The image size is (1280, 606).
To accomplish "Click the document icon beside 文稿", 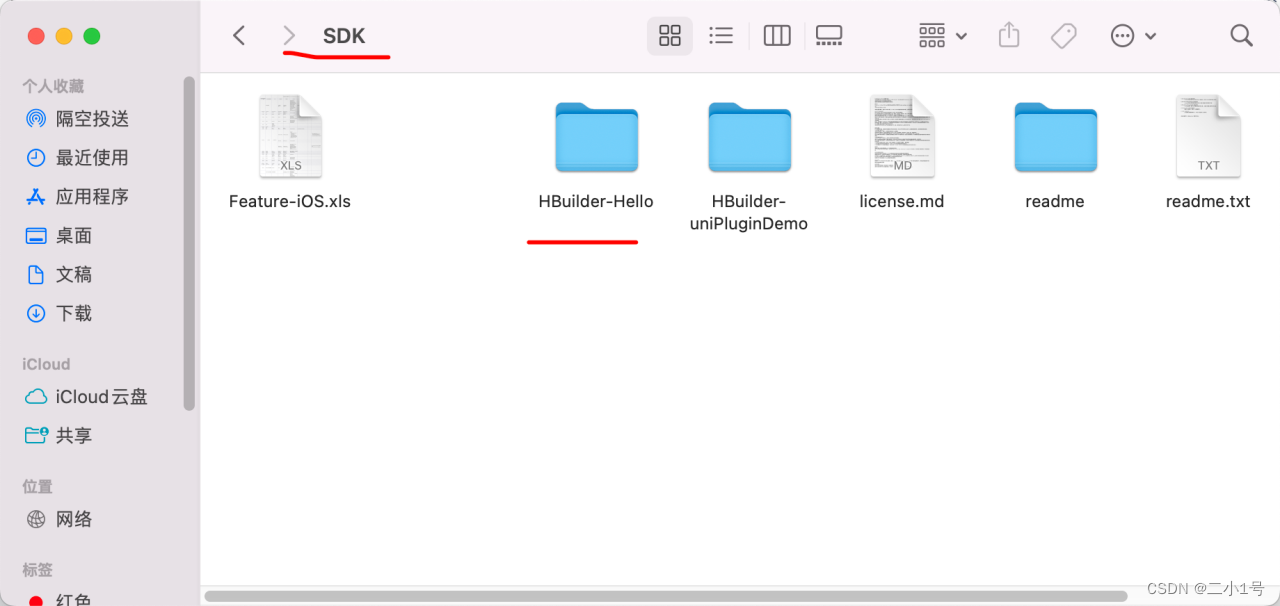I will pyautogui.click(x=36, y=275).
